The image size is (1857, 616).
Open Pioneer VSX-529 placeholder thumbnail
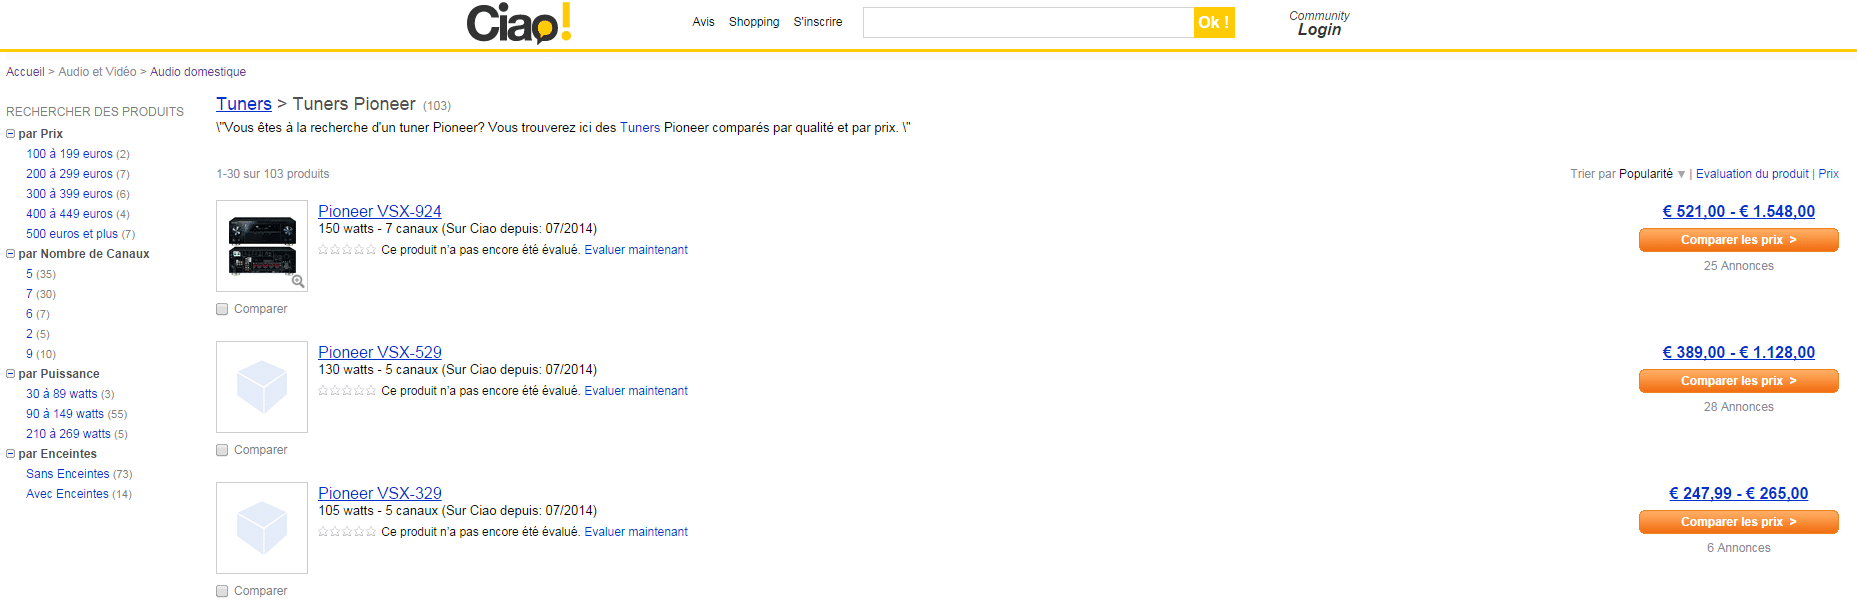(262, 387)
